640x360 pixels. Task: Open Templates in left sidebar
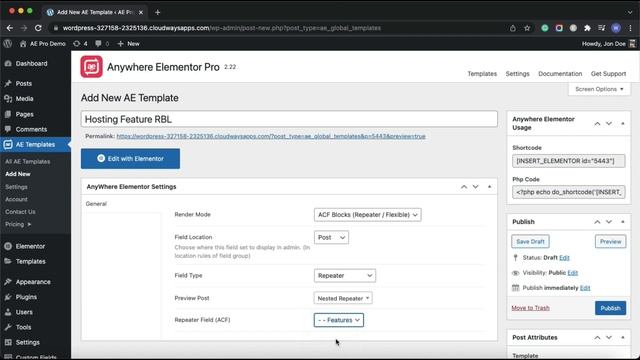click(31, 262)
